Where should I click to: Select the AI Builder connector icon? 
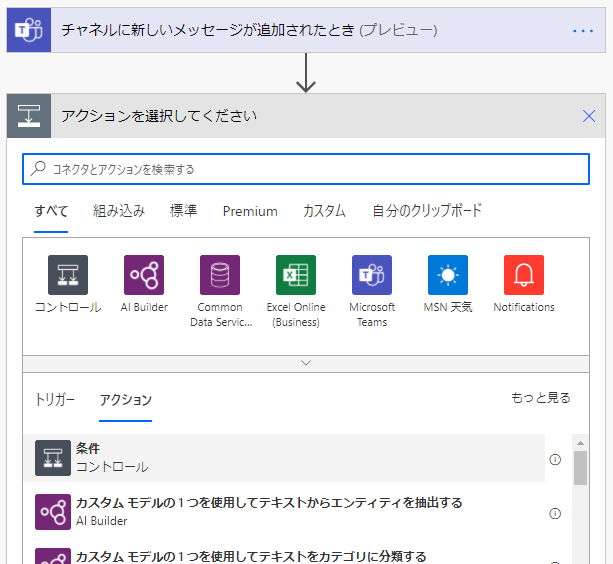(144, 275)
